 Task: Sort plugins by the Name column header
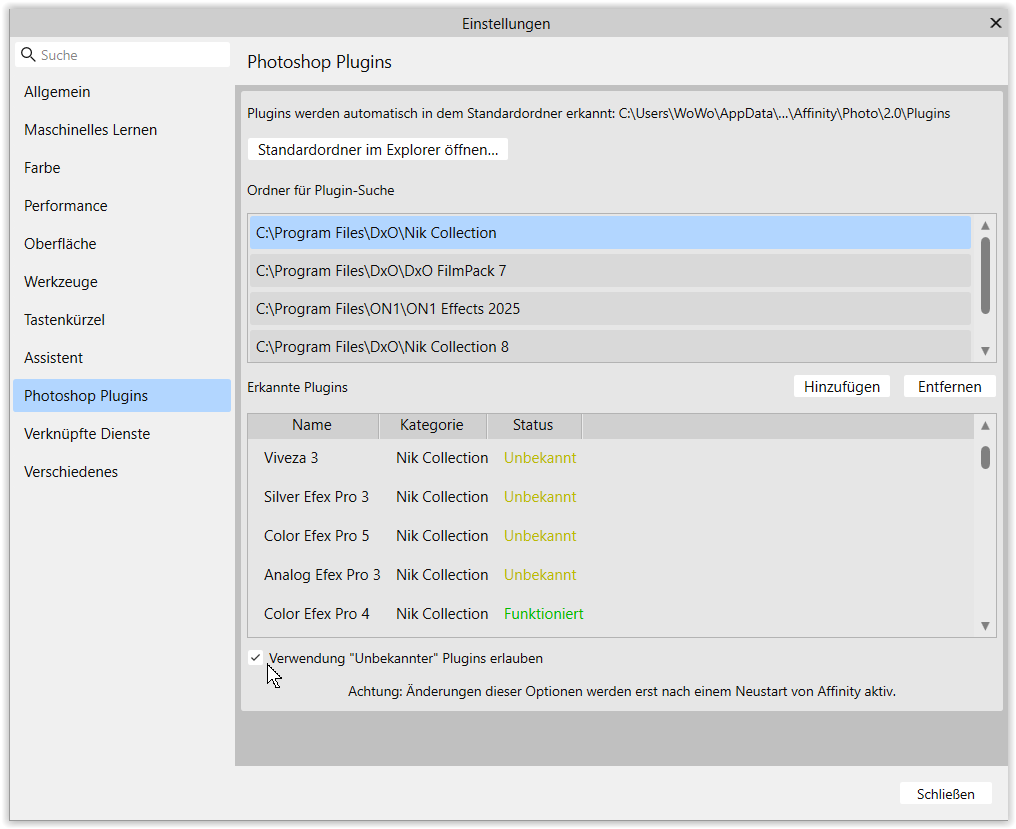pos(312,425)
